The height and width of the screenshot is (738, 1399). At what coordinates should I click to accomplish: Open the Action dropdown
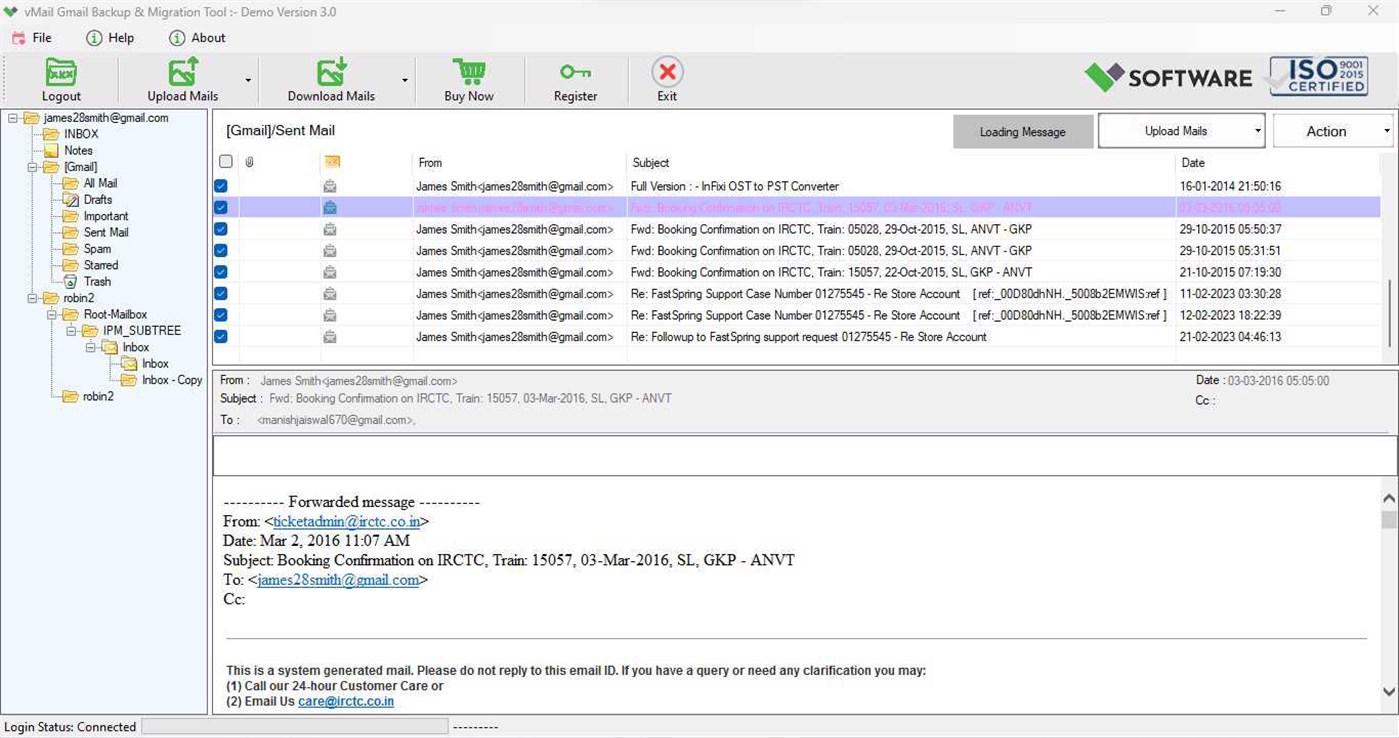coord(1333,131)
